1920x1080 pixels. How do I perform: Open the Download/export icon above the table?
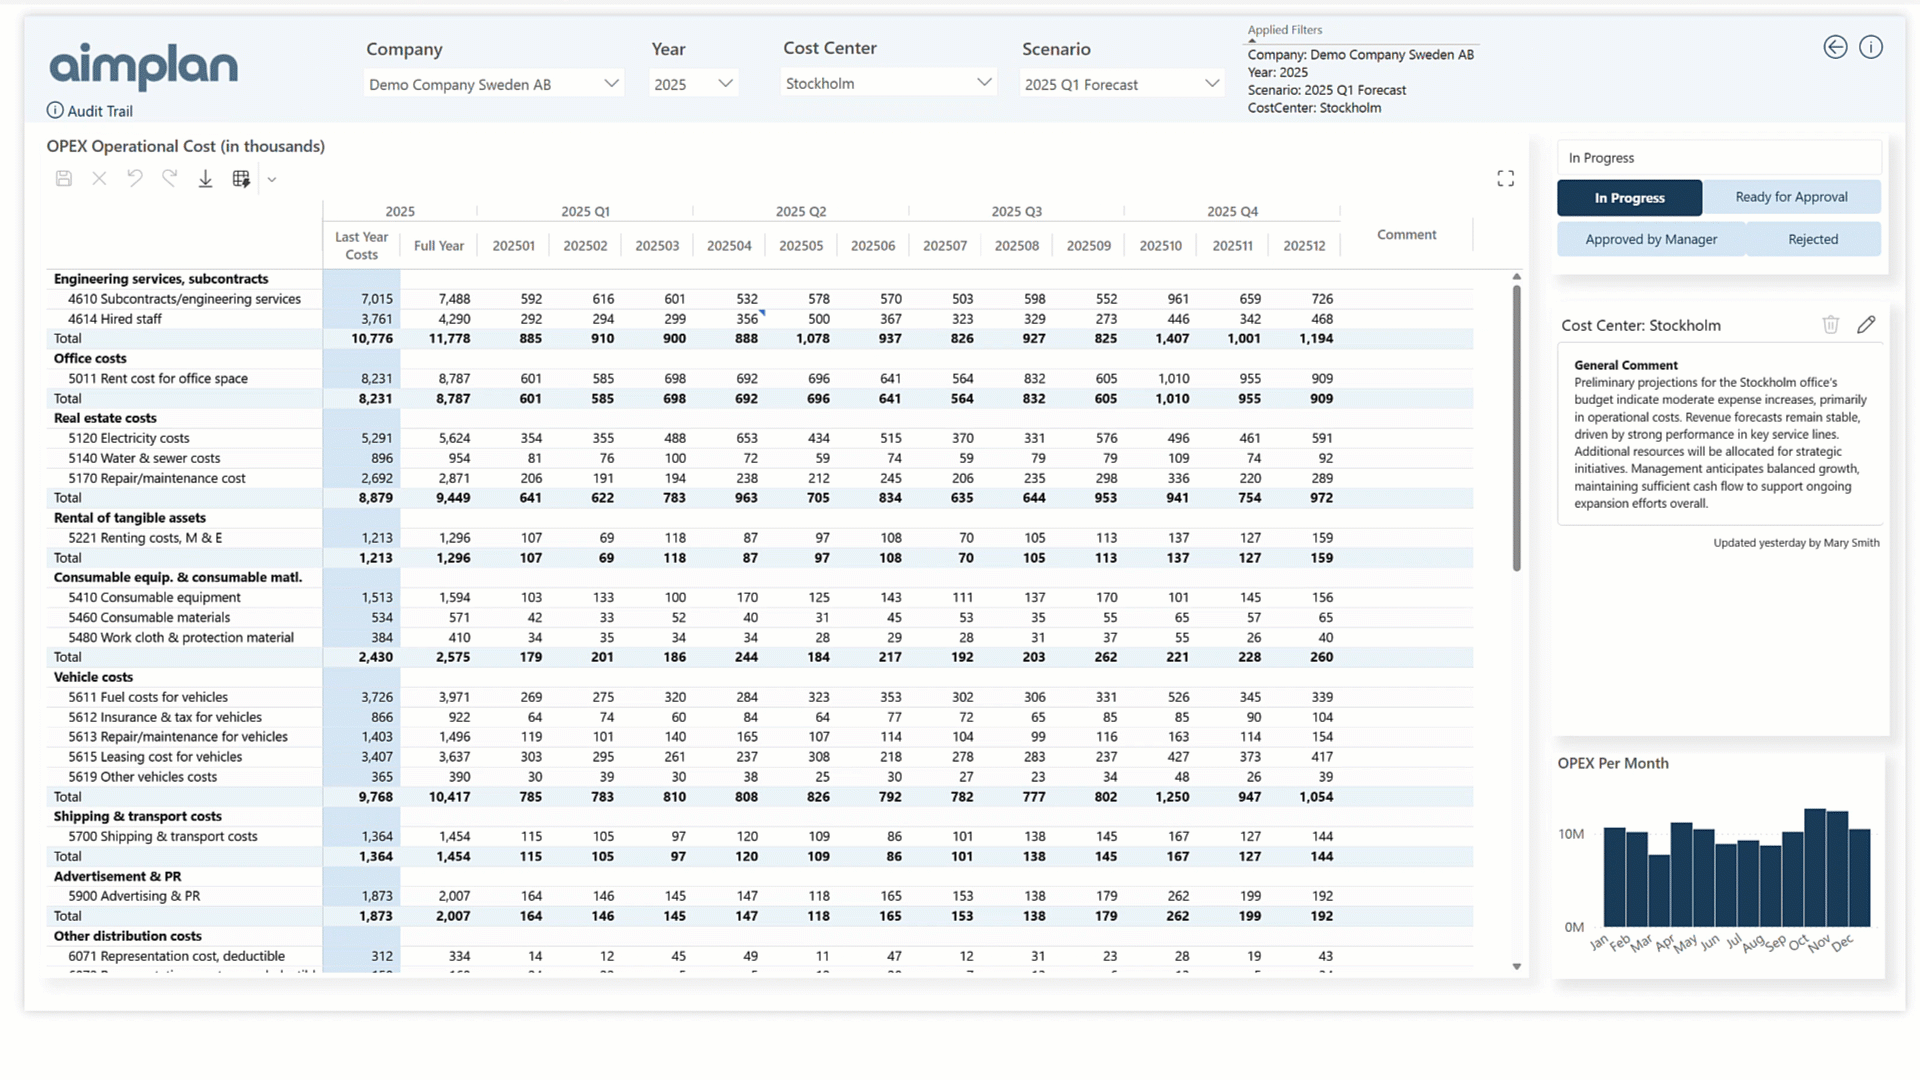205,178
